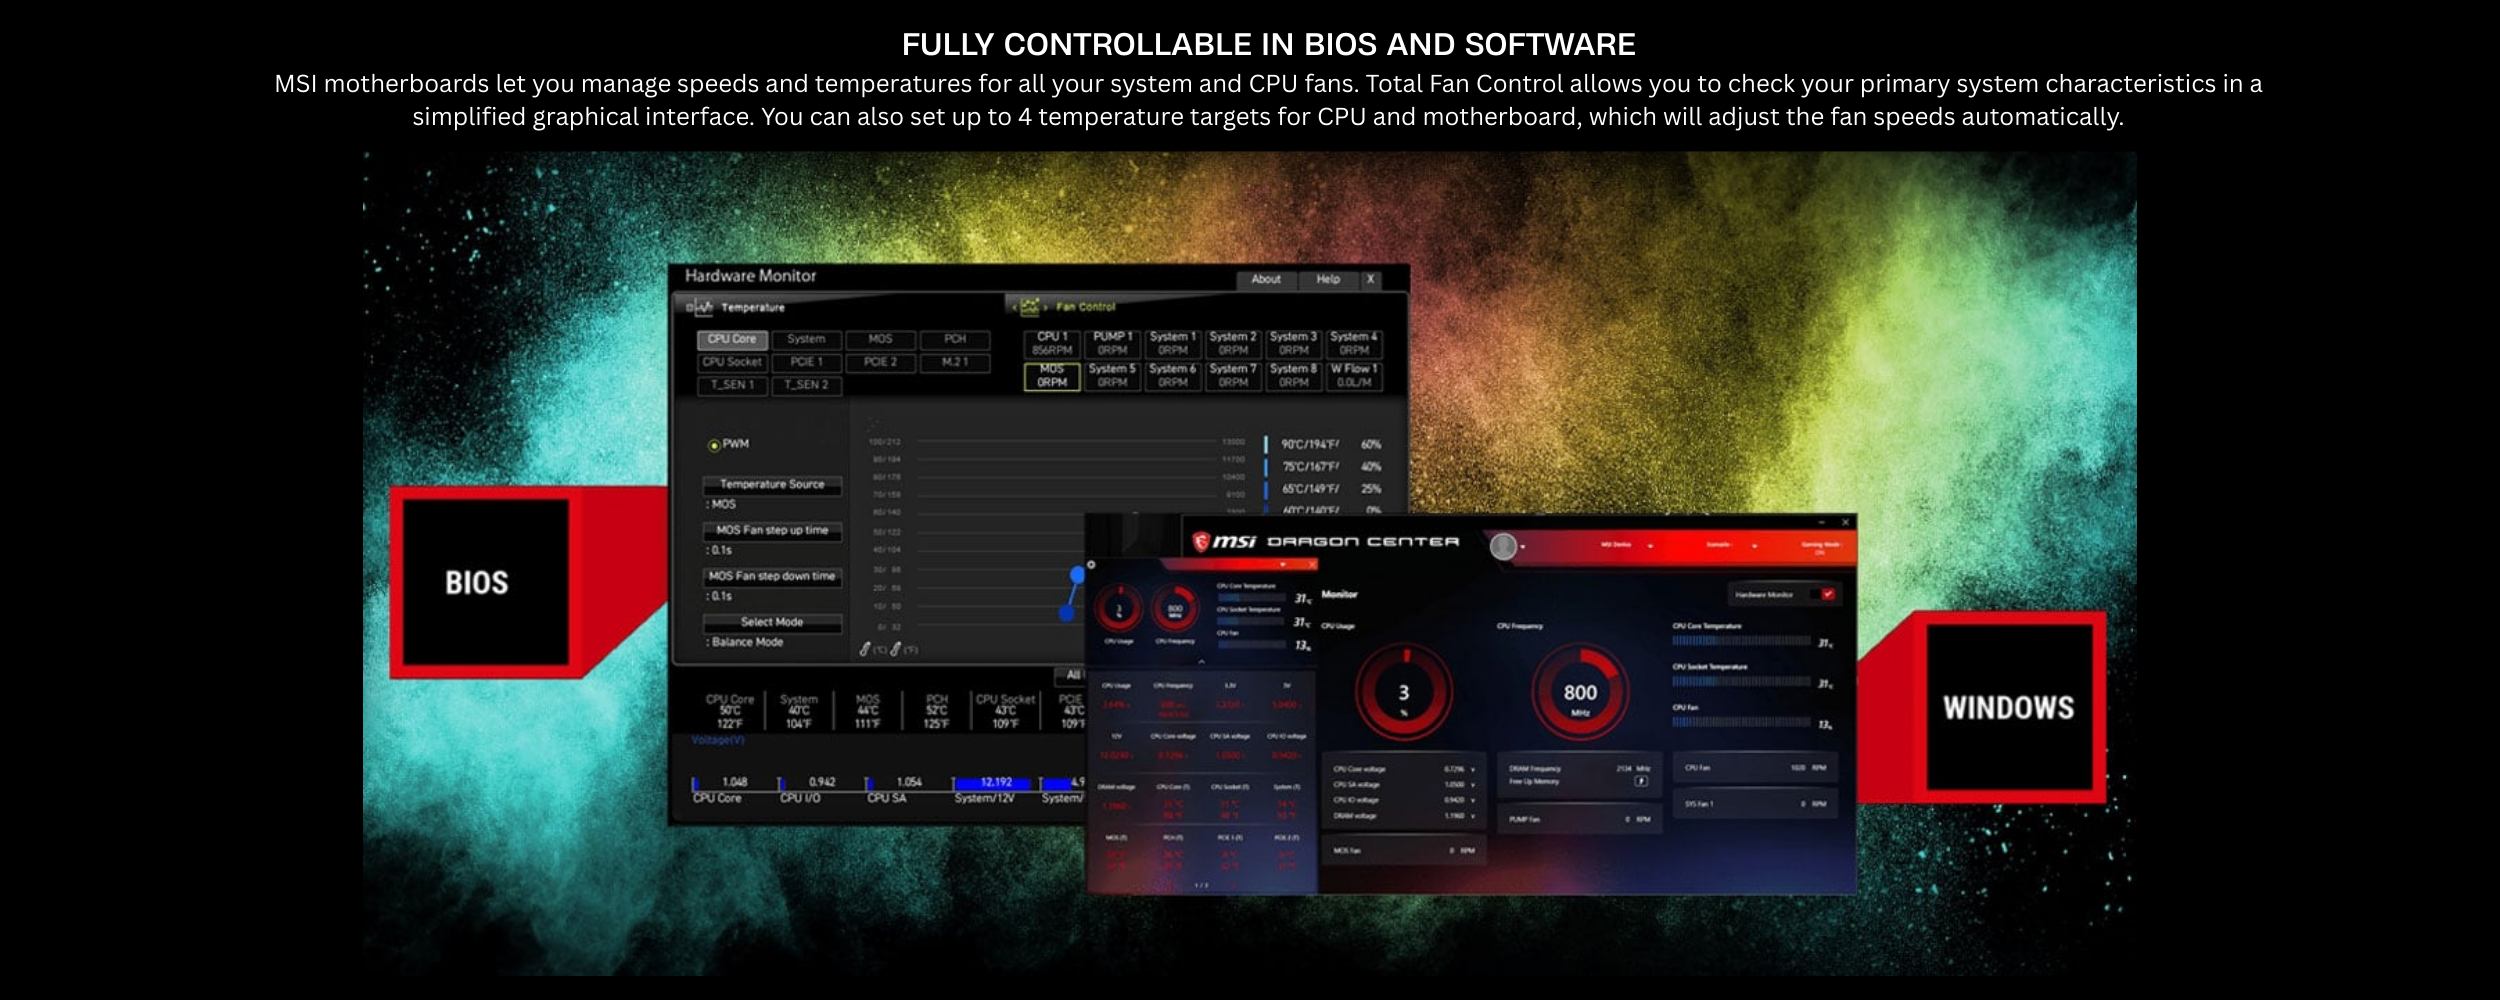Screen dimensions: 2500x1000
Task: Click the large CPU Usage gauge showing 3%
Action: tap(1404, 691)
